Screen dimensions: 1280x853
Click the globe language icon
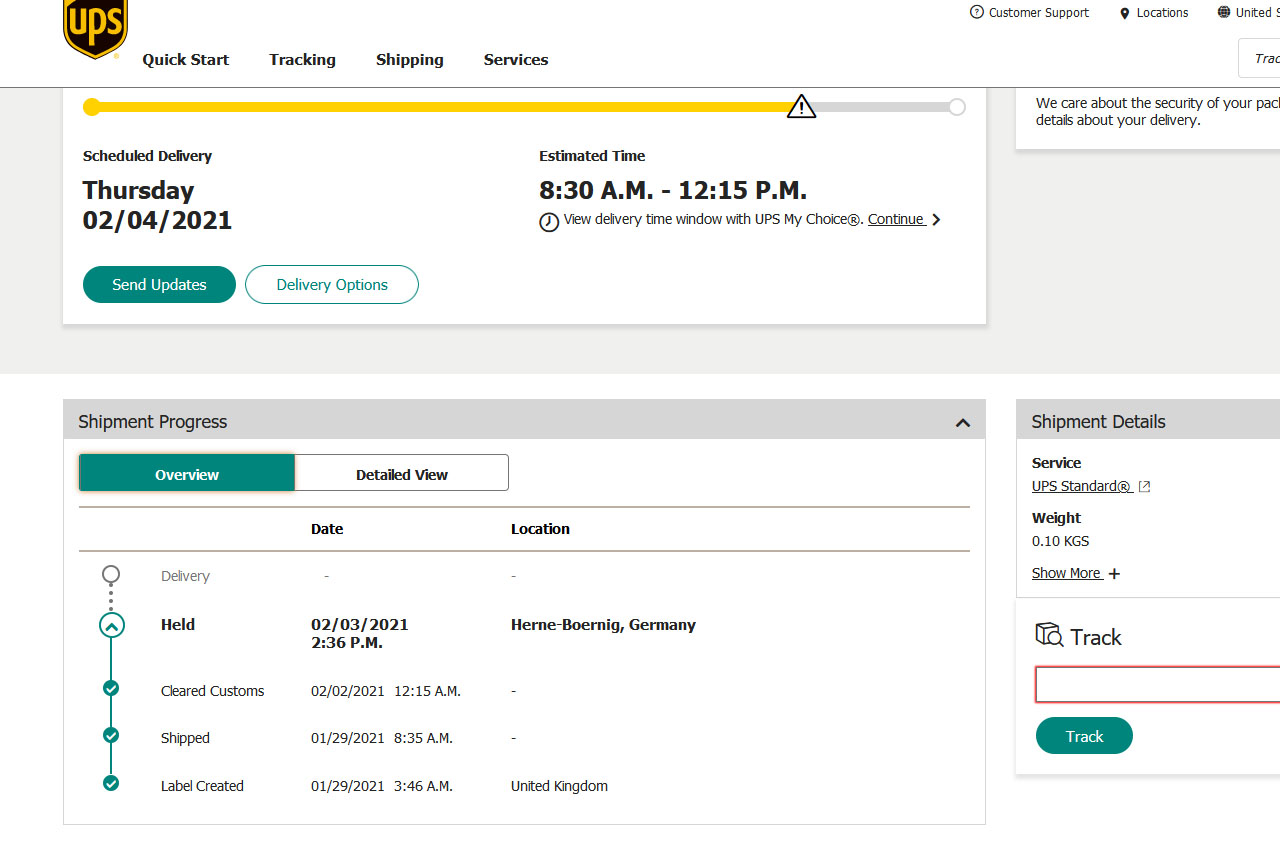click(x=1224, y=12)
